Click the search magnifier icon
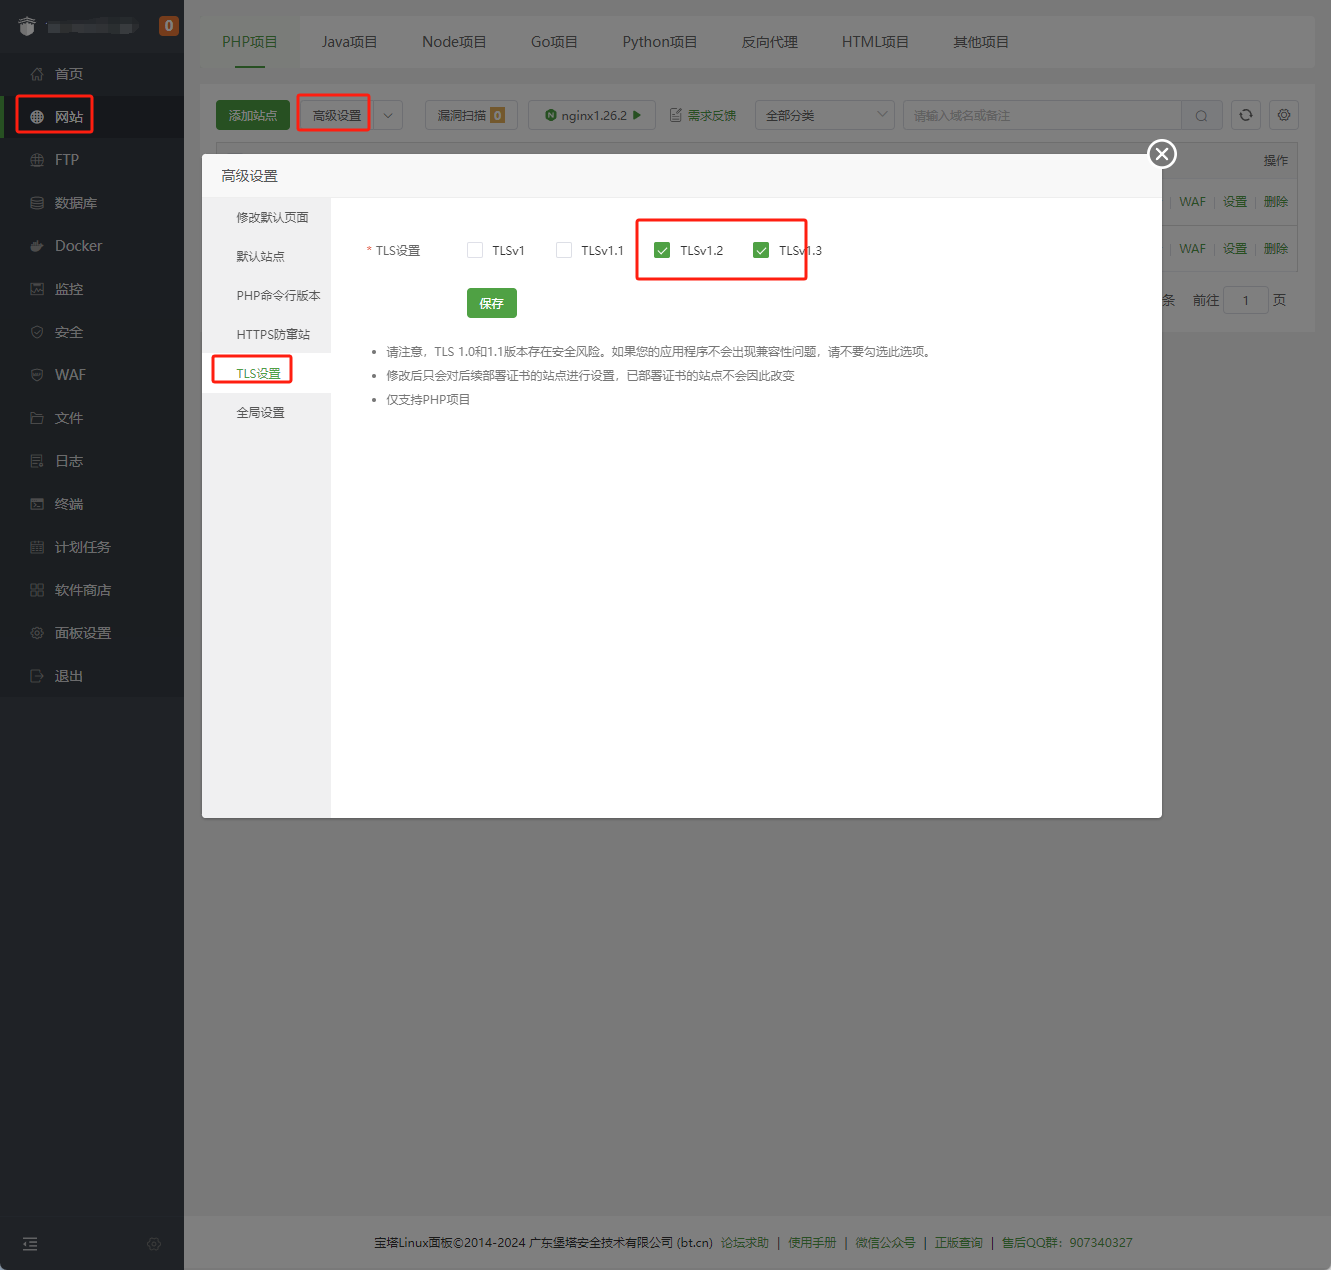This screenshot has height=1270, width=1331. [1201, 115]
